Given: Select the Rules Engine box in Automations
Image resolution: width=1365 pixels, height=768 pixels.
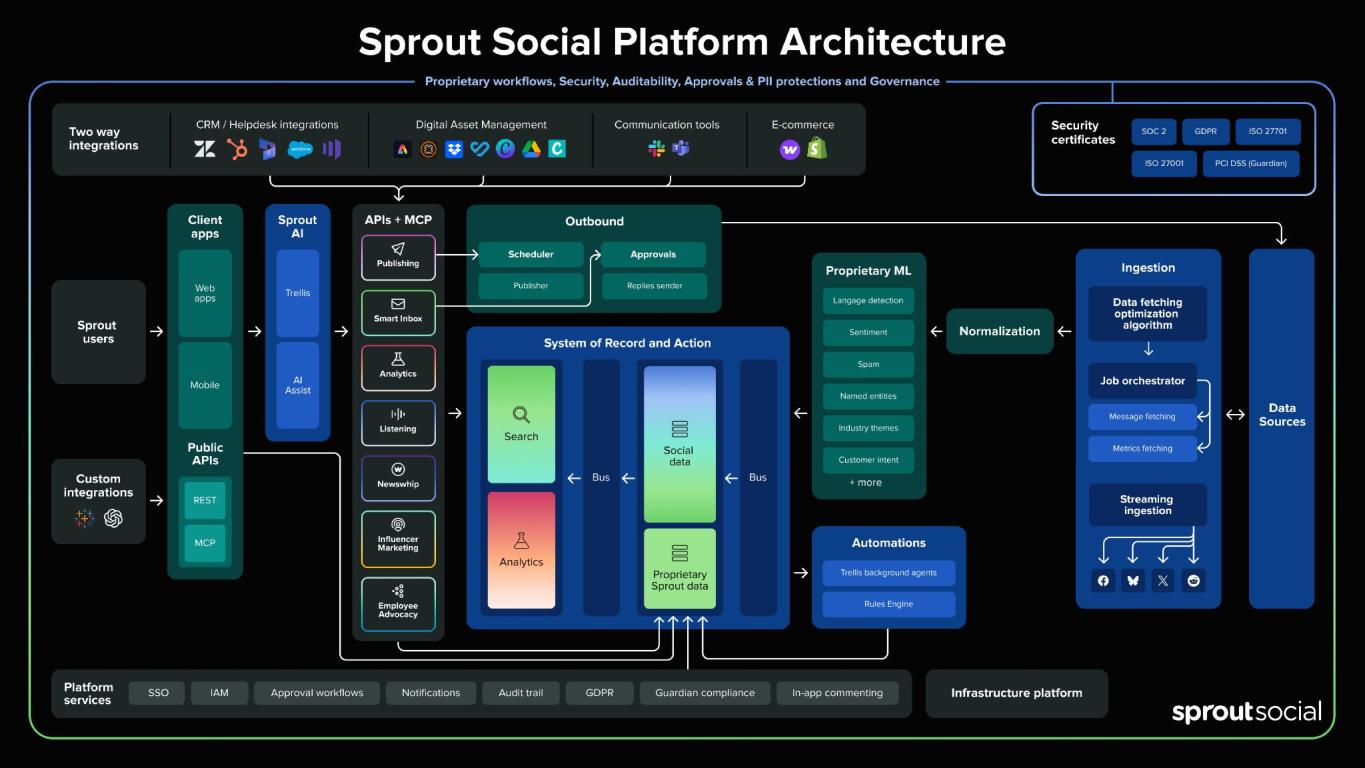Looking at the screenshot, I should tap(888, 604).
